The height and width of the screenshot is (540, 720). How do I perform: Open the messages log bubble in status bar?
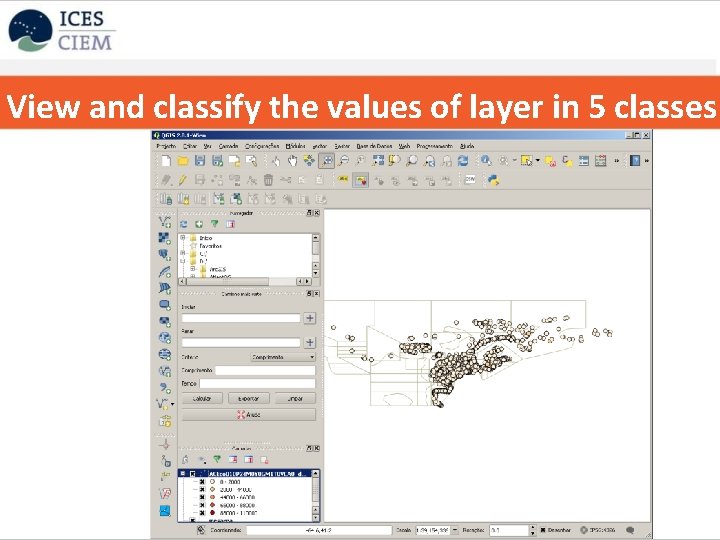pyautogui.click(x=630, y=530)
